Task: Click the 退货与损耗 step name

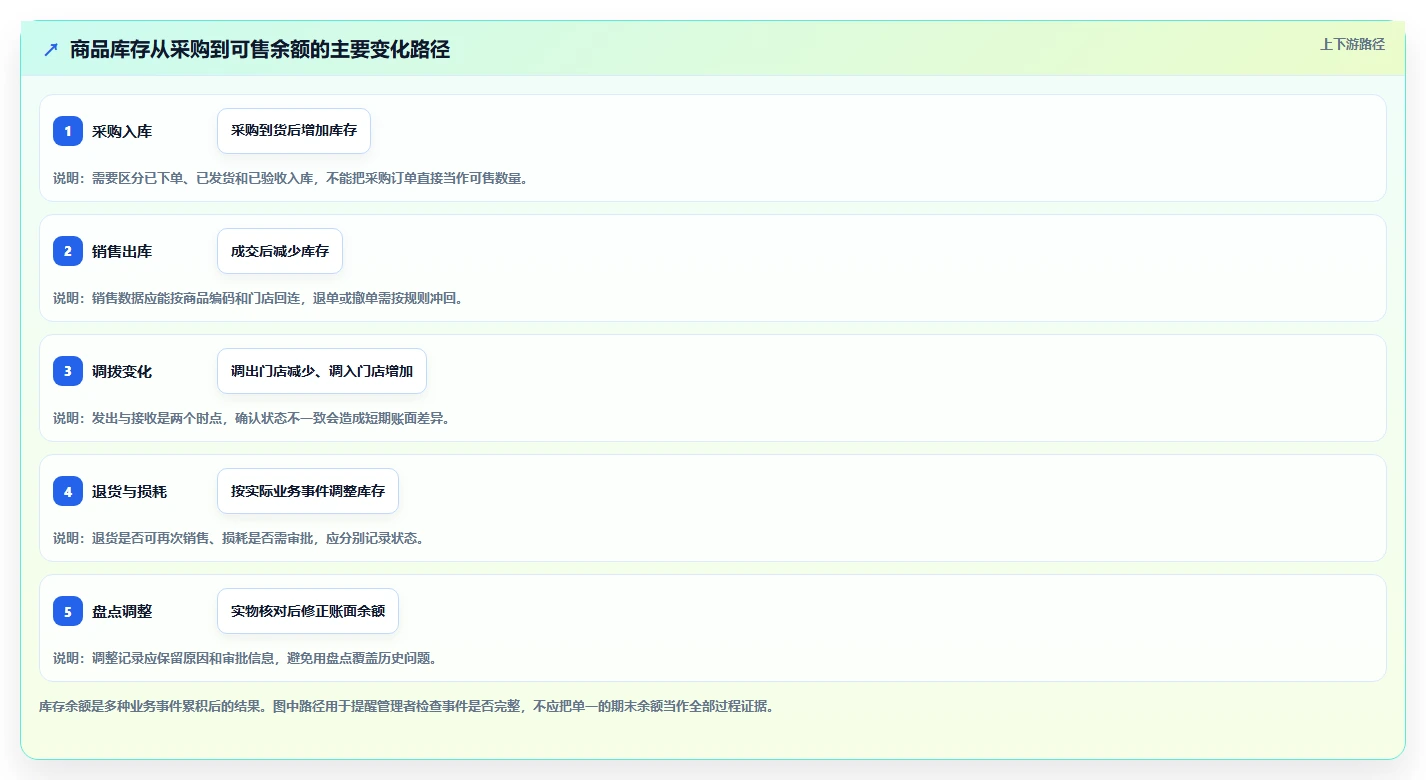Action: point(129,491)
